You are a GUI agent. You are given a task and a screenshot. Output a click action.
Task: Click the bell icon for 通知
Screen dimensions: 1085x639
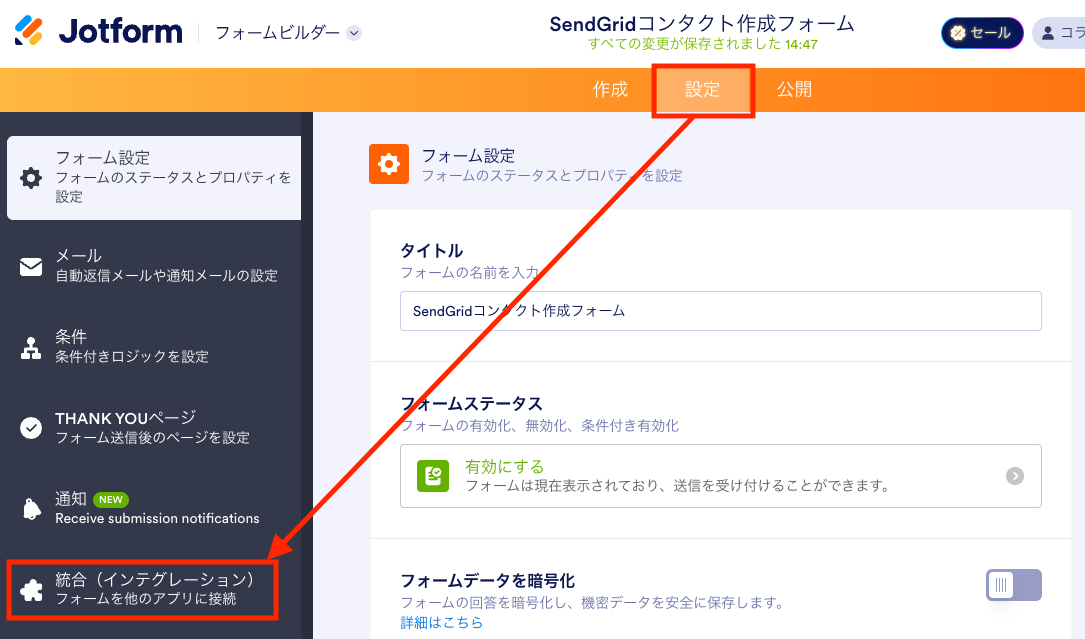point(31,509)
